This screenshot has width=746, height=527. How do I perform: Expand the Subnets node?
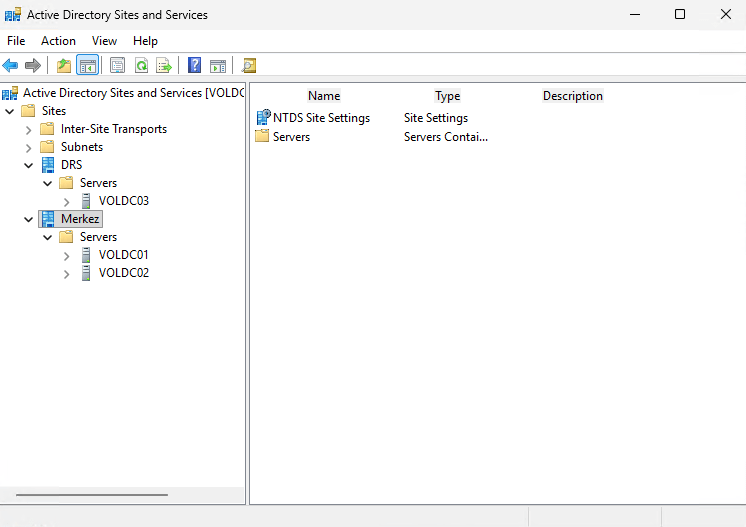click(29, 147)
